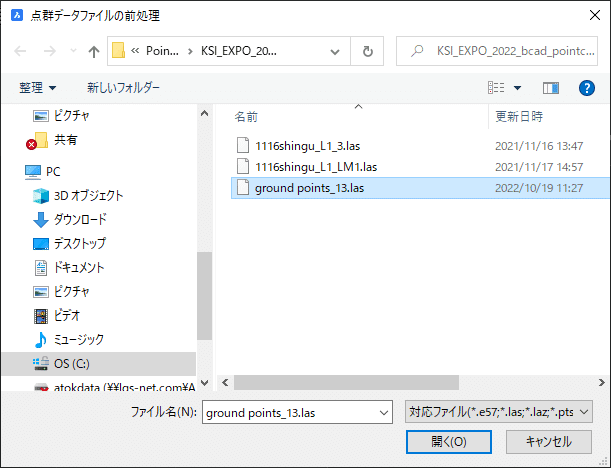Open ダウンロード folder
Viewport: 611px width, 468px height.
(x=70, y=219)
